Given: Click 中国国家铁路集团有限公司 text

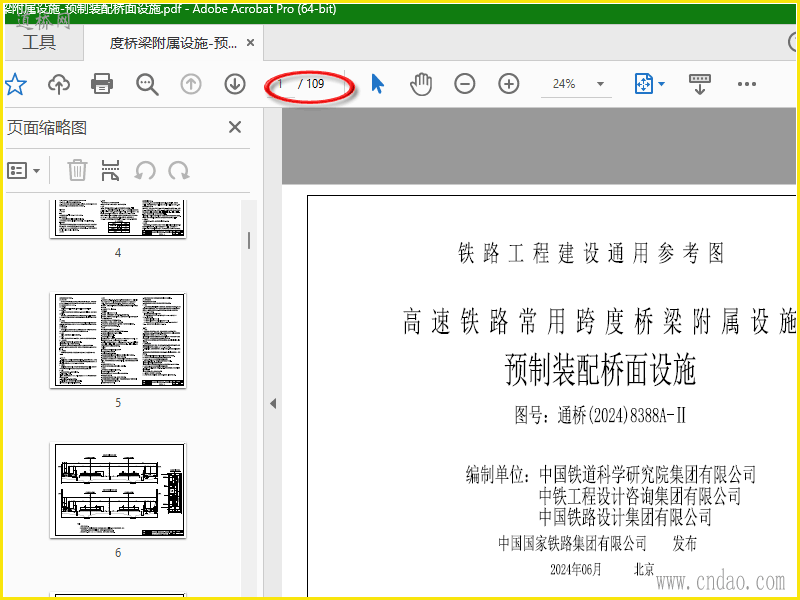Looking at the screenshot, I should tap(572, 543).
